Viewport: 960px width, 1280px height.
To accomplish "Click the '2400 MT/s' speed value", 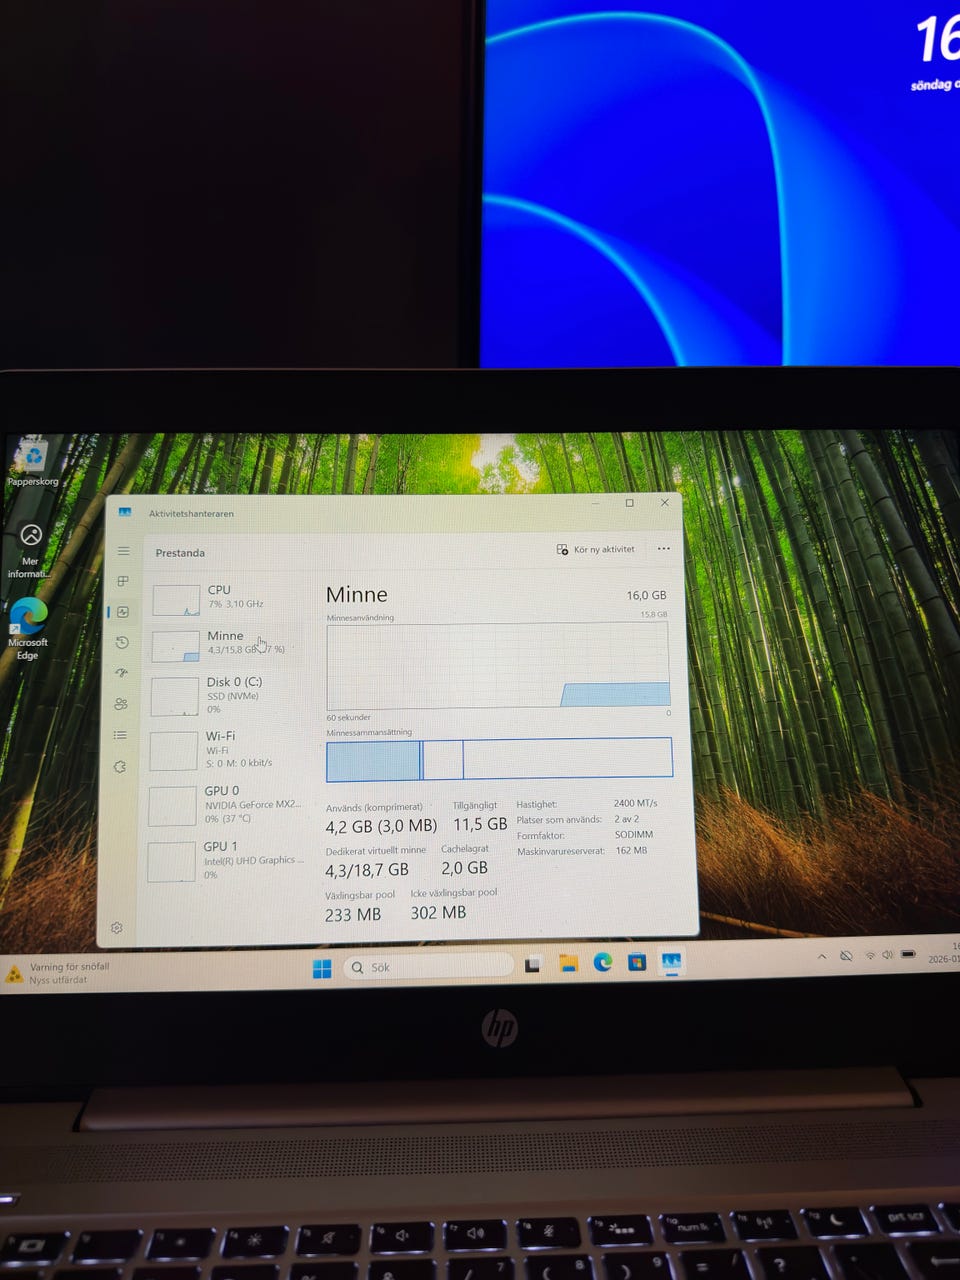I will pyautogui.click(x=636, y=803).
